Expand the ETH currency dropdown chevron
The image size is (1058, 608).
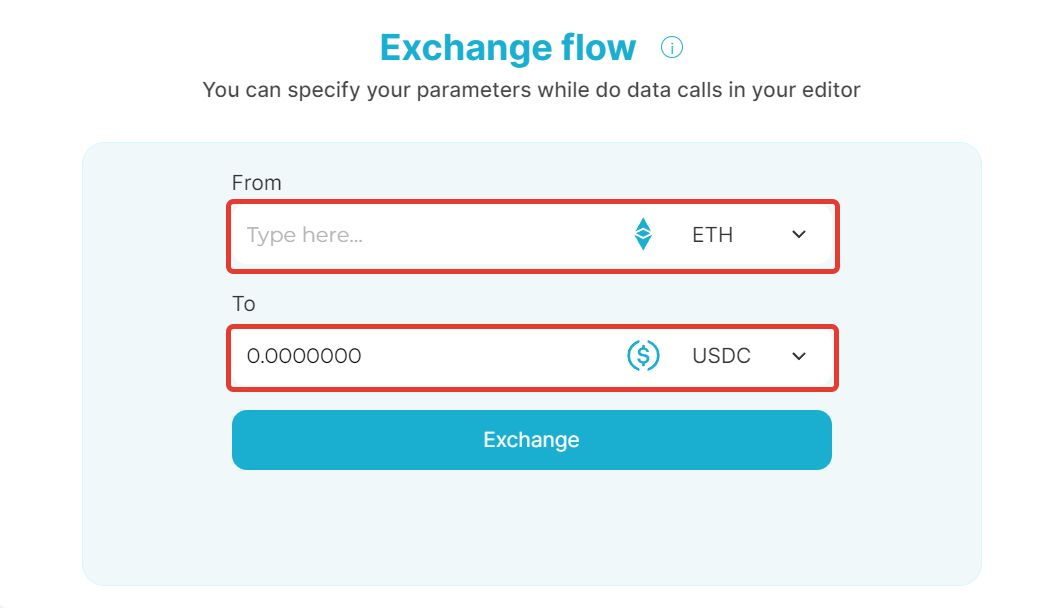coord(799,234)
